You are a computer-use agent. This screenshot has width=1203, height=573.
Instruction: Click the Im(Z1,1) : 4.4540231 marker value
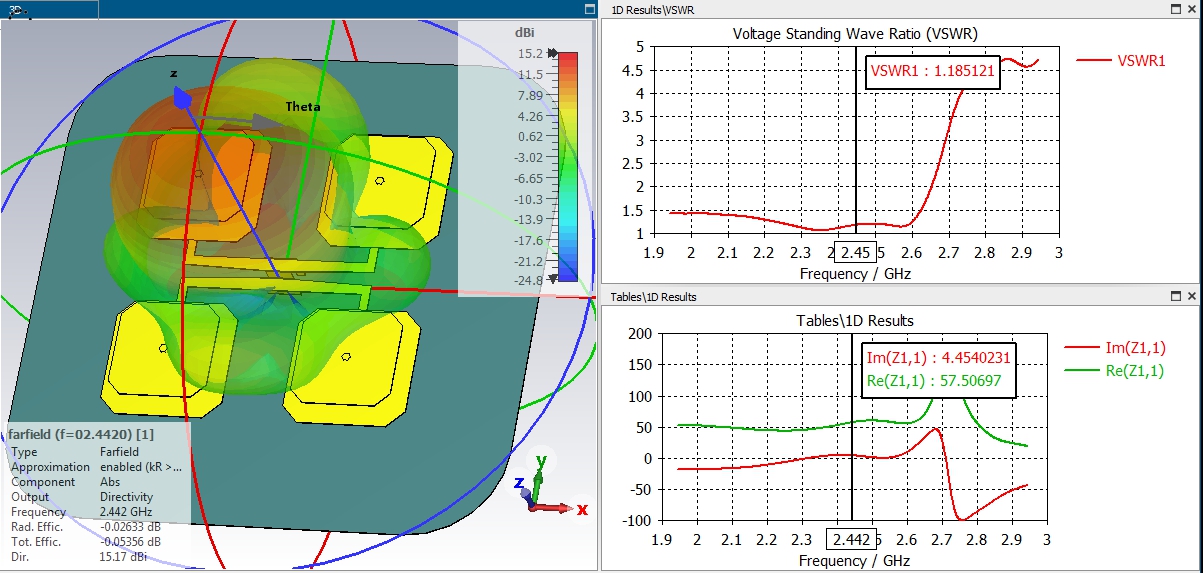938,359
